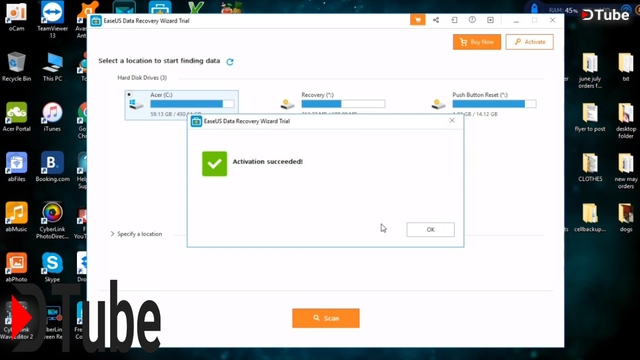Open the Skype desktop icon
Viewport: 640px width, 360px height.
[52, 267]
